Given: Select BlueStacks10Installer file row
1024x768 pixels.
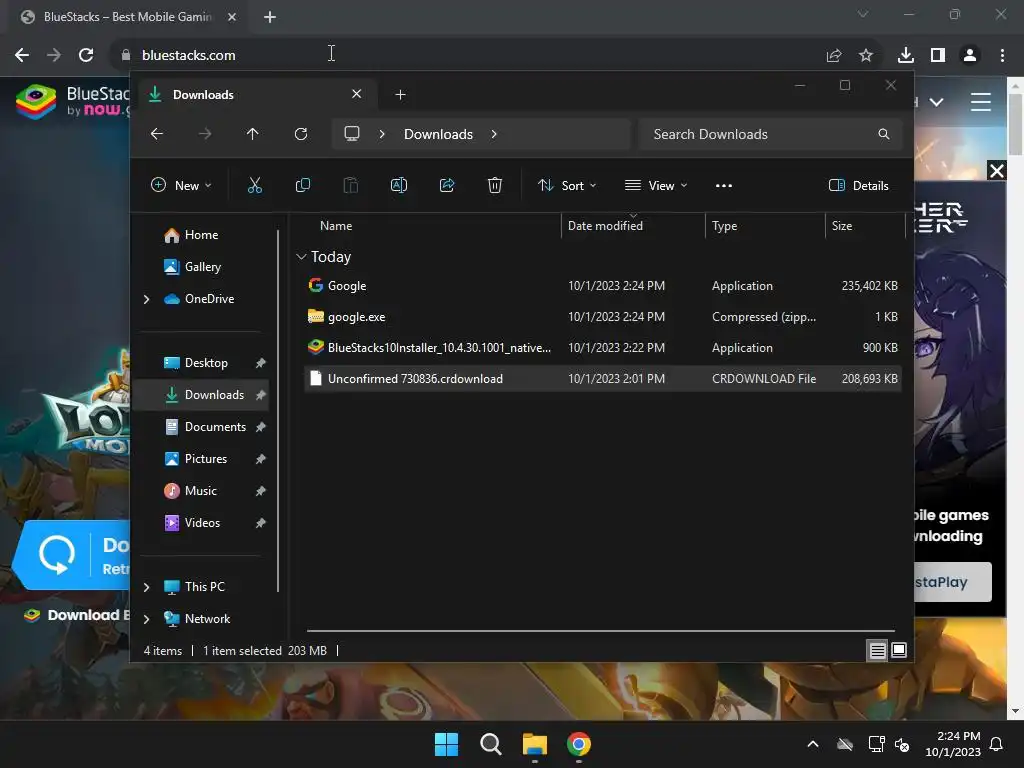Looking at the screenshot, I should 603,348.
